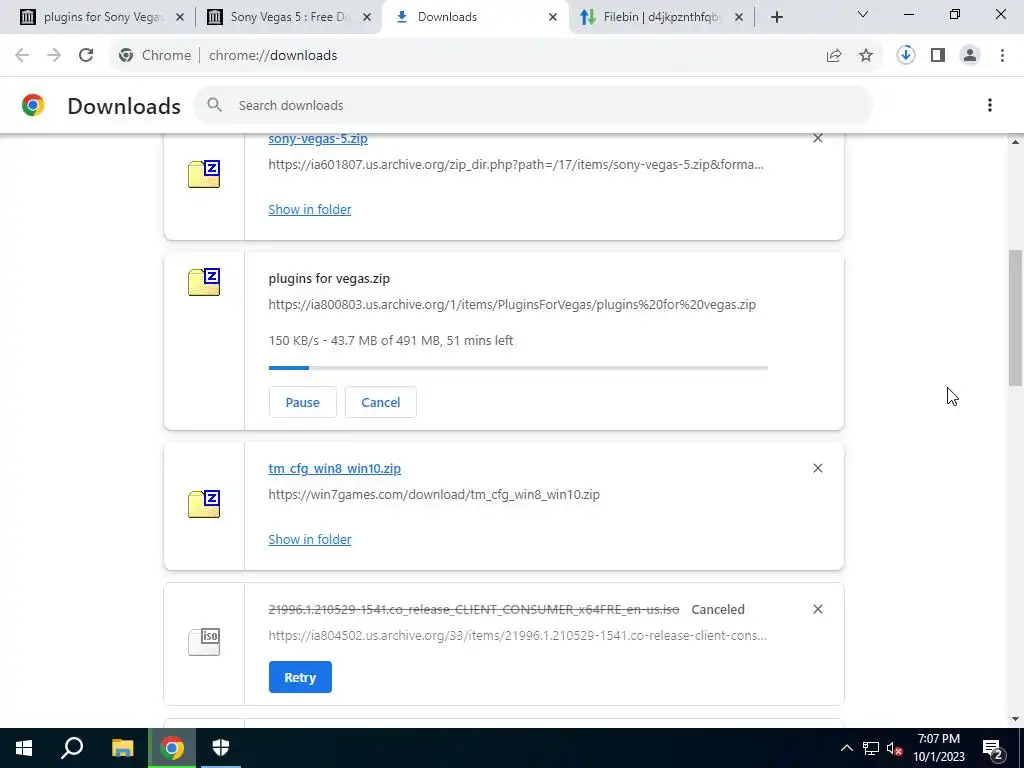
Task: Open the network icon in the system tray
Action: pyautogui.click(x=870, y=748)
